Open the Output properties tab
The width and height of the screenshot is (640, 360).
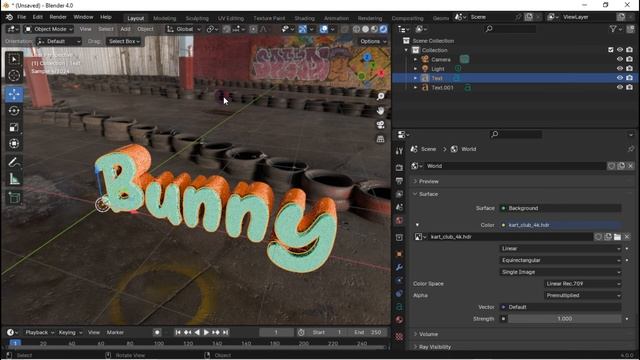[x=399, y=181]
